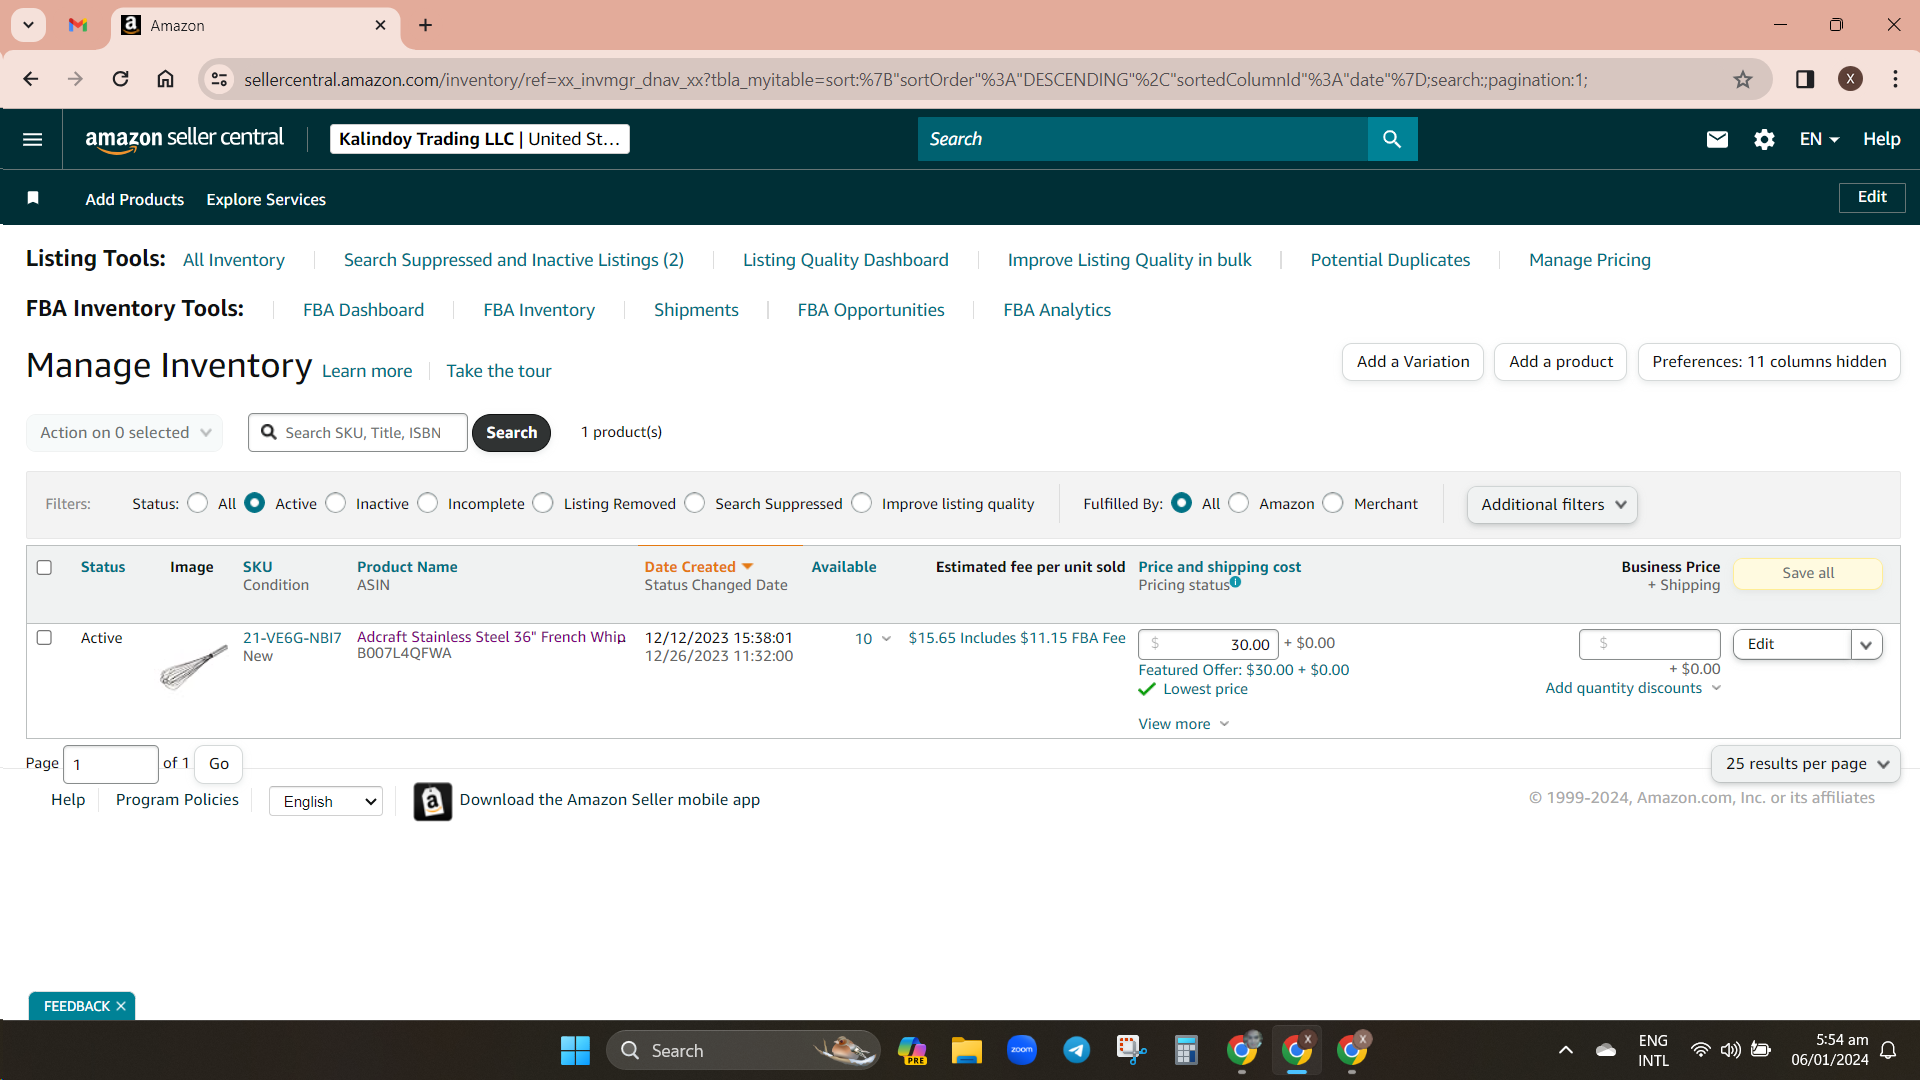The height and width of the screenshot is (1080, 1920).
Task: Open the Shipments tab
Action: (x=696, y=310)
